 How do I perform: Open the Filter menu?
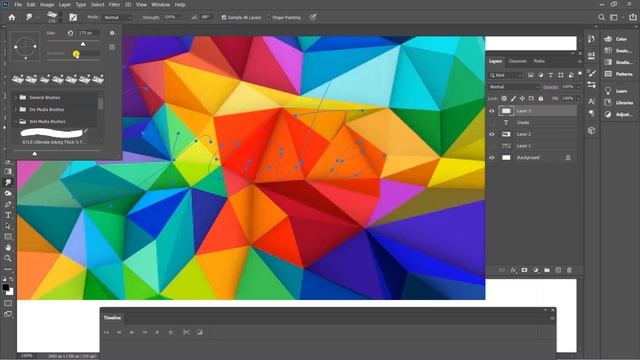click(114, 4)
